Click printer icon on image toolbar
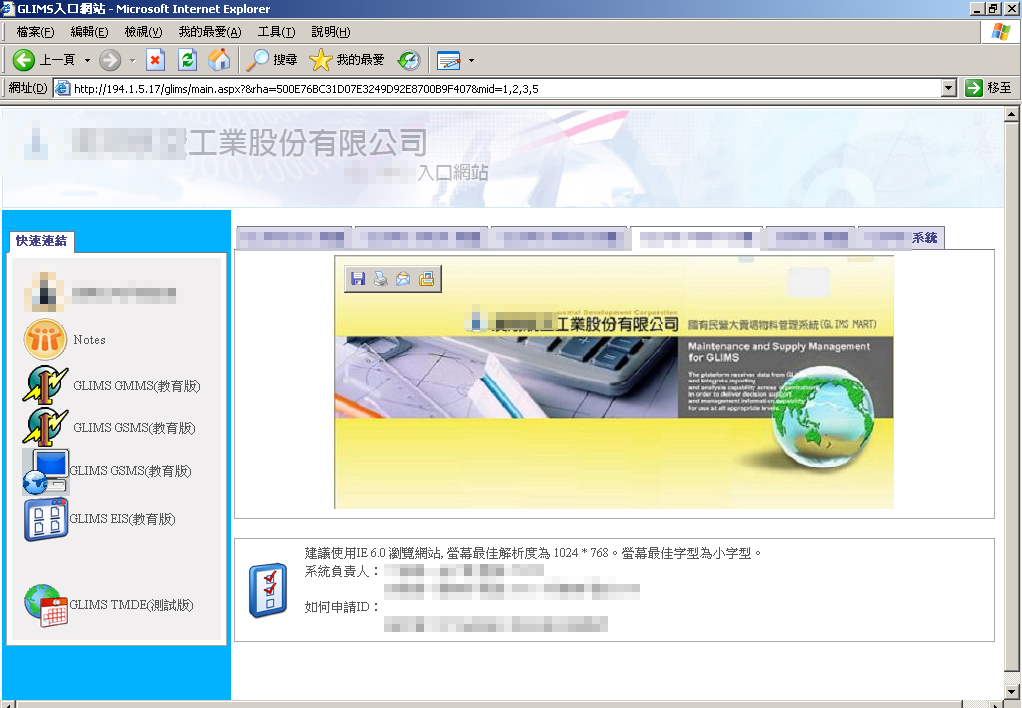 380,280
